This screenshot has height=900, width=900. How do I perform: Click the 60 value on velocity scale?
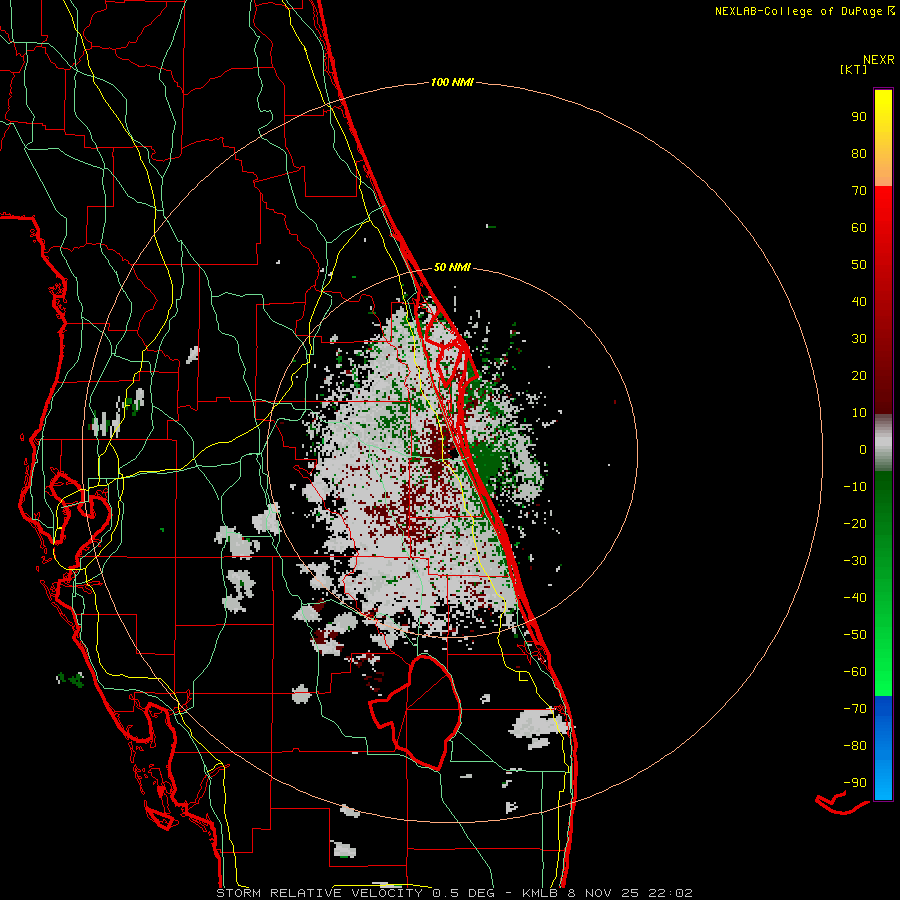(x=859, y=228)
